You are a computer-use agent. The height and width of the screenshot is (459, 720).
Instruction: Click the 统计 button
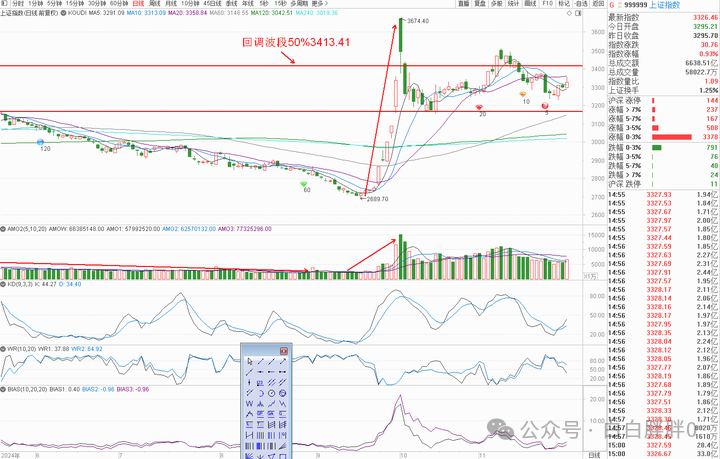513,4
